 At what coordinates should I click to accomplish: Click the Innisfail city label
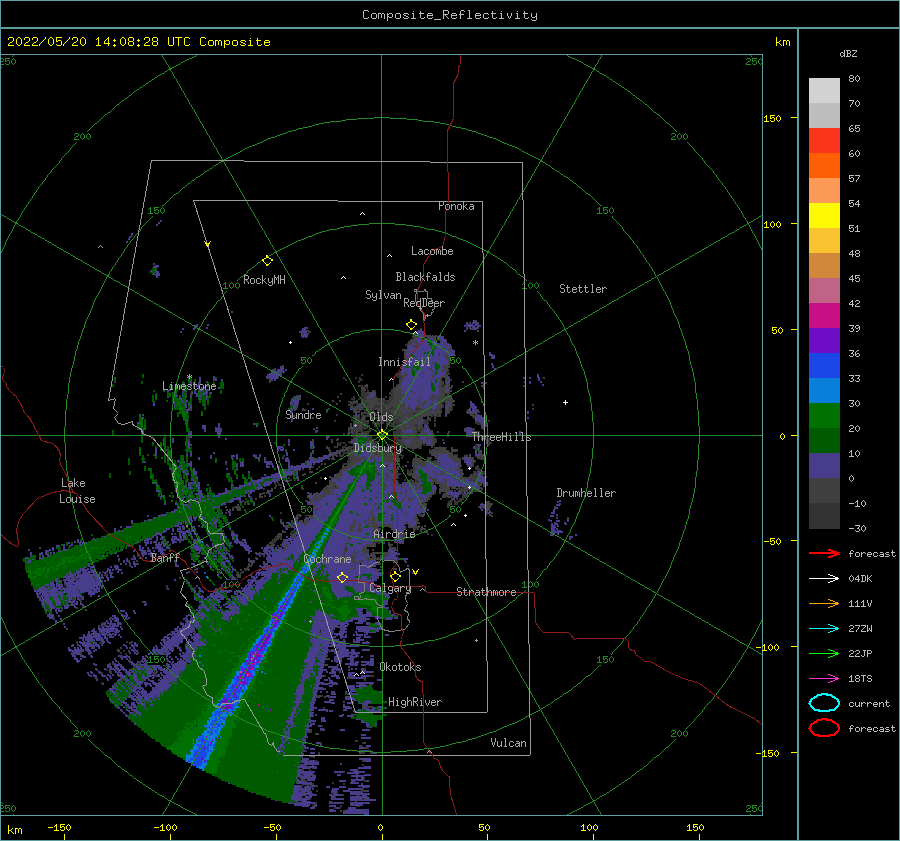point(404,362)
